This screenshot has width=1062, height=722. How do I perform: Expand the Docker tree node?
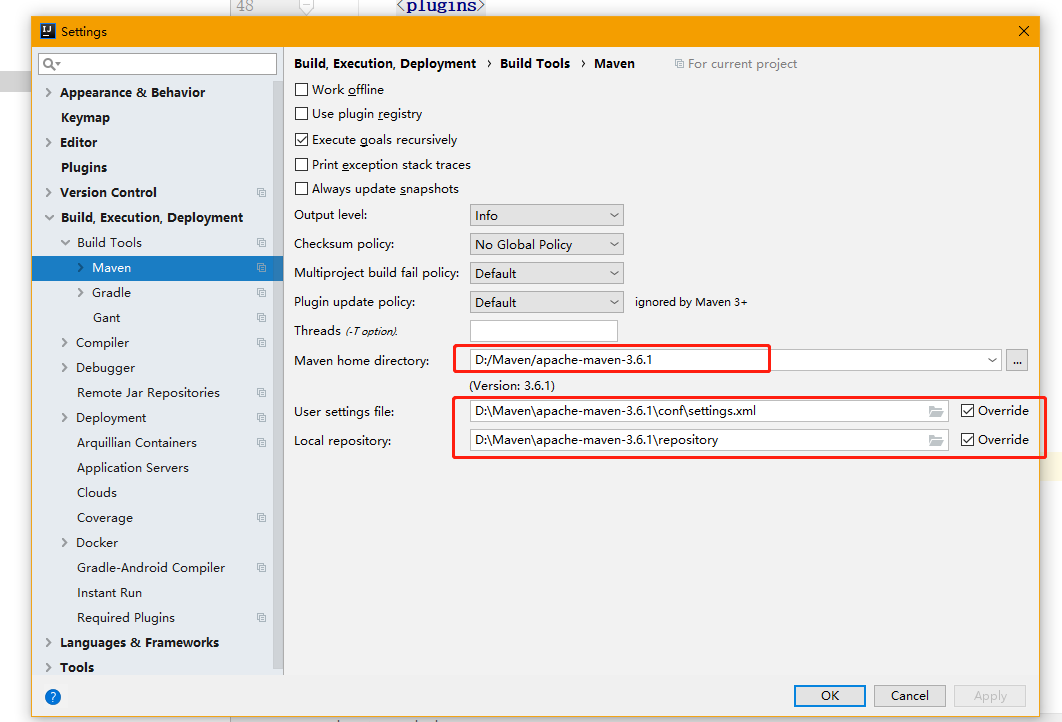[64, 543]
